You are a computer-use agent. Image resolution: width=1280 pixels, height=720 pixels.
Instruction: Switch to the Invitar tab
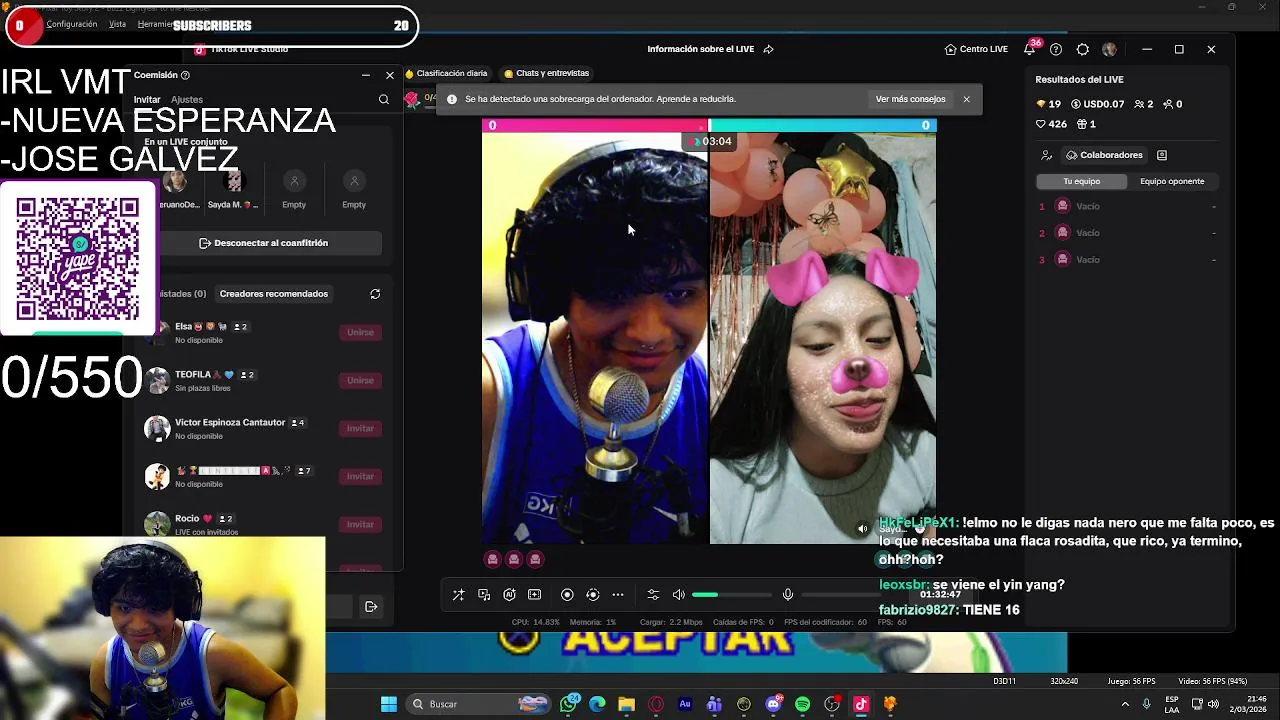[147, 100]
